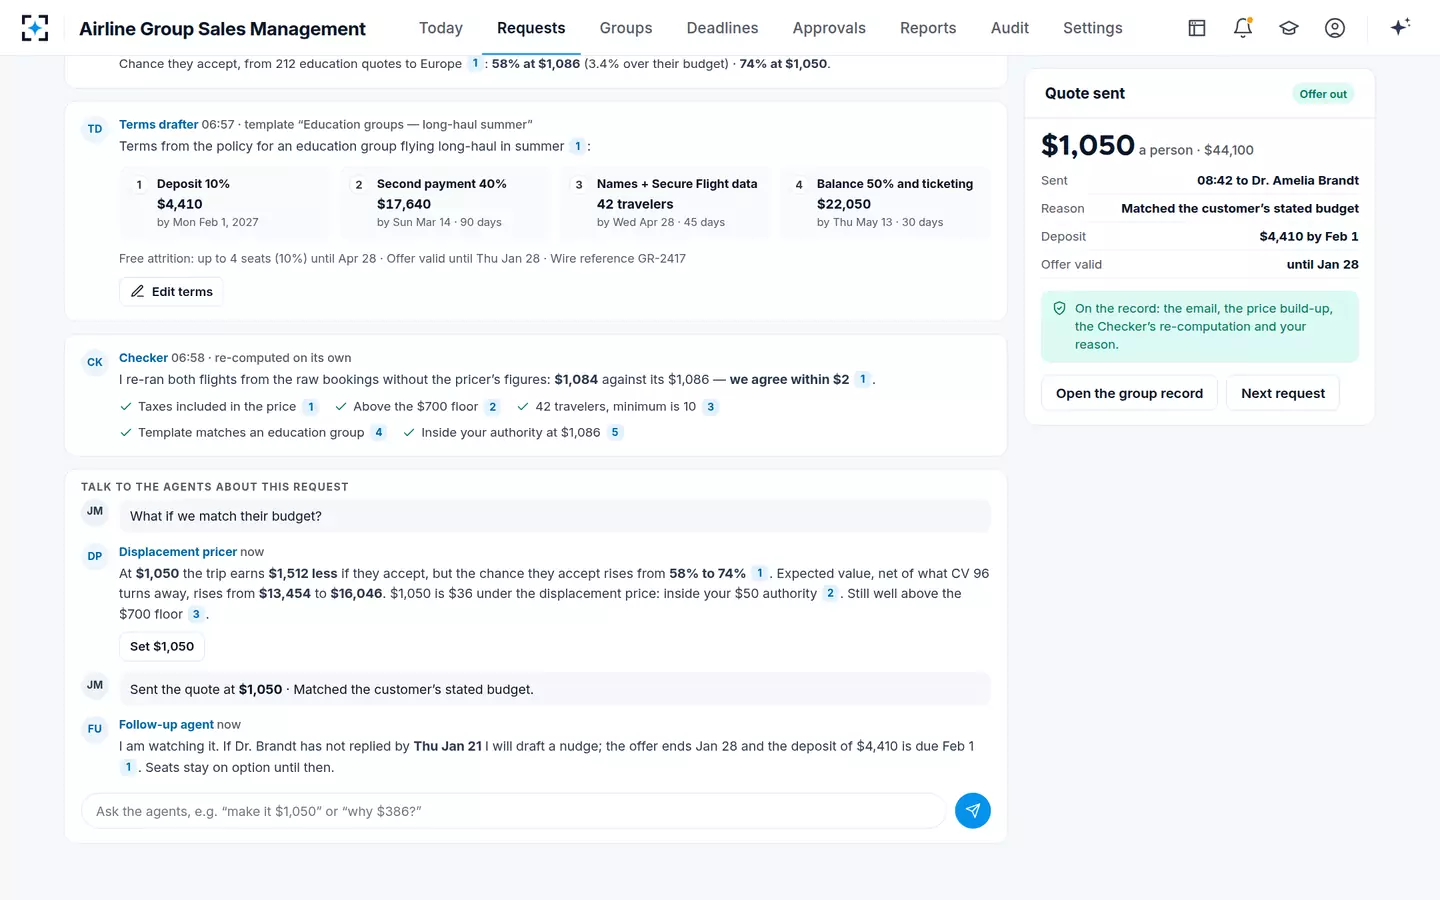
Task: Select the Deposit 10% payment step
Action: 224,203
